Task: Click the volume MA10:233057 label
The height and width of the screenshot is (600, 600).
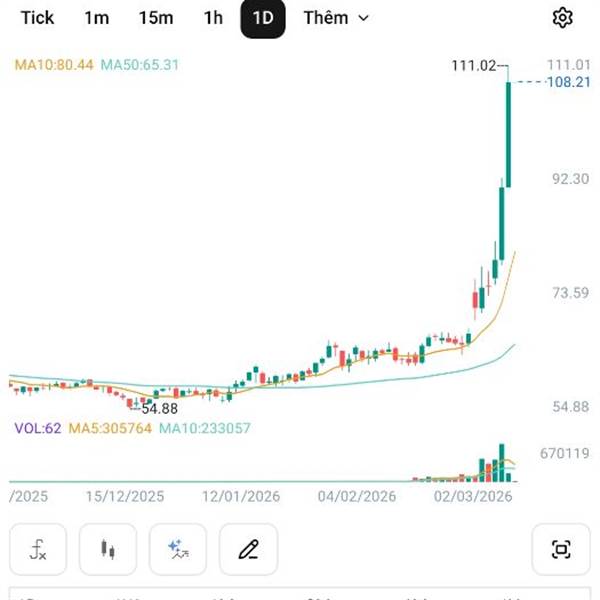Action: [x=204, y=428]
